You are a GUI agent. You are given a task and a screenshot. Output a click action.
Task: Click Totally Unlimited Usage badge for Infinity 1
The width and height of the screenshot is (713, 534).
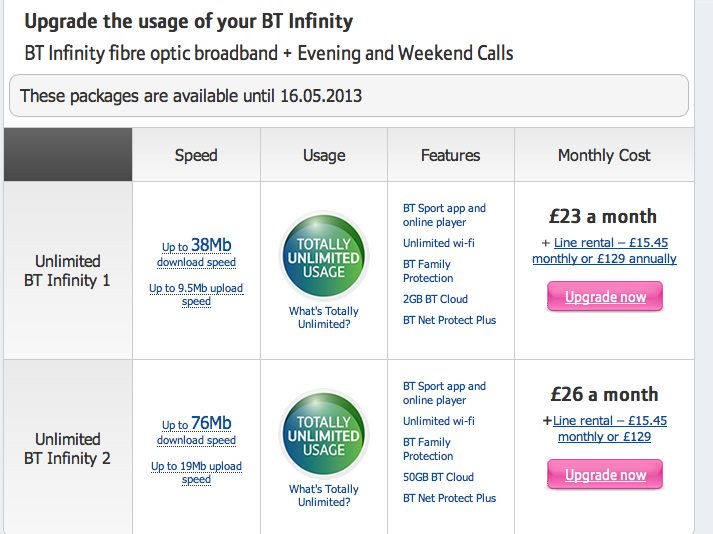[x=324, y=257]
